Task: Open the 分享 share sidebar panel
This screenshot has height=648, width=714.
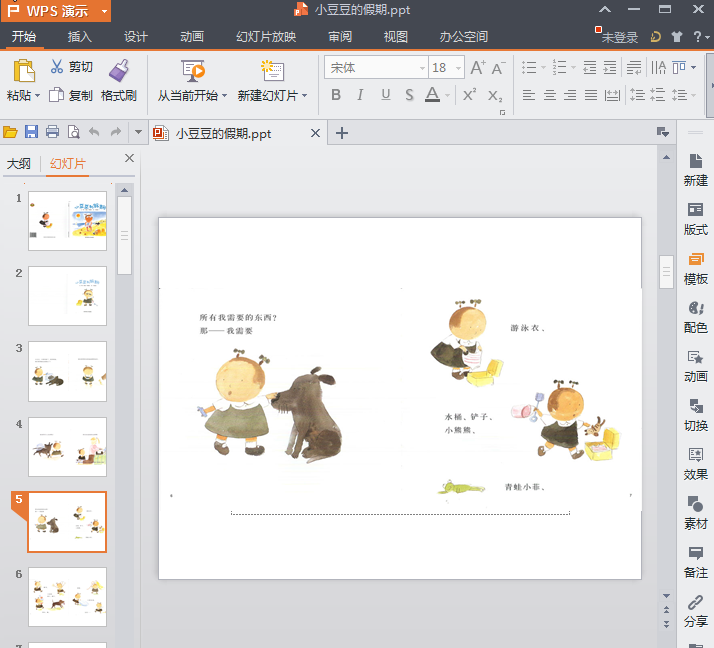Action: tap(695, 611)
